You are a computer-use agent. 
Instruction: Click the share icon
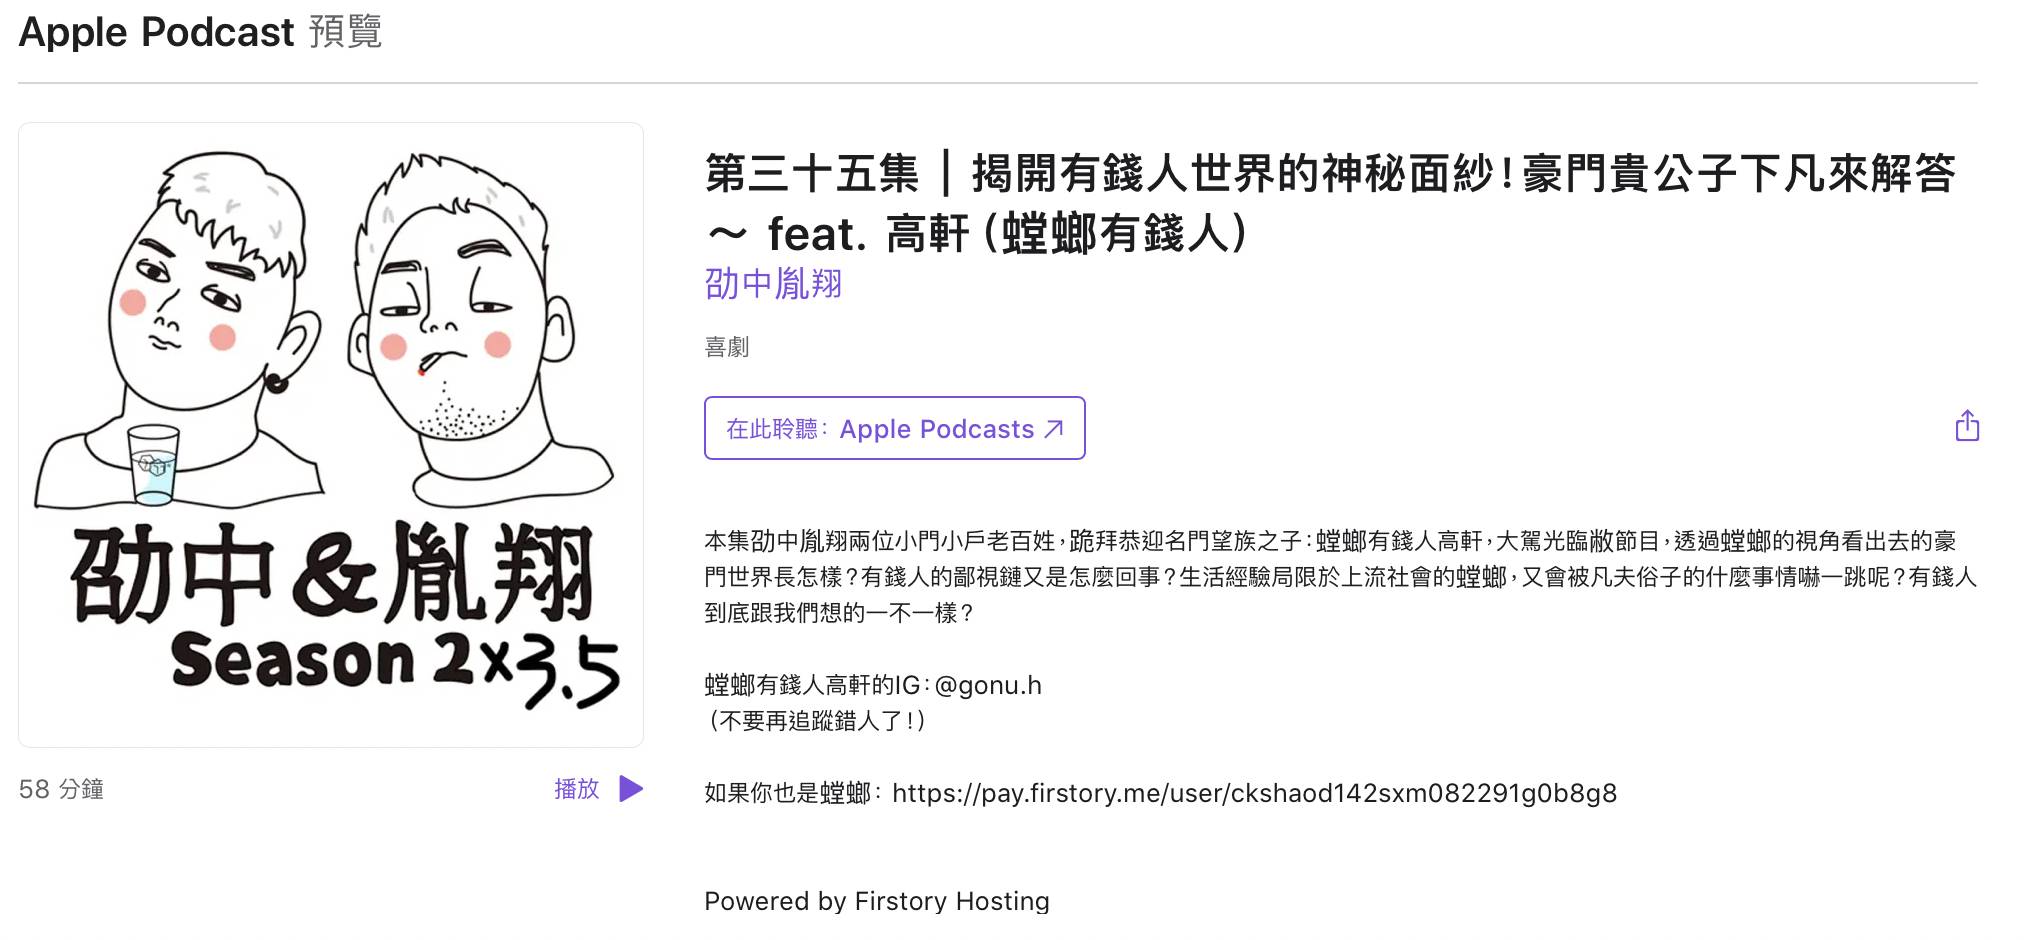click(1967, 426)
